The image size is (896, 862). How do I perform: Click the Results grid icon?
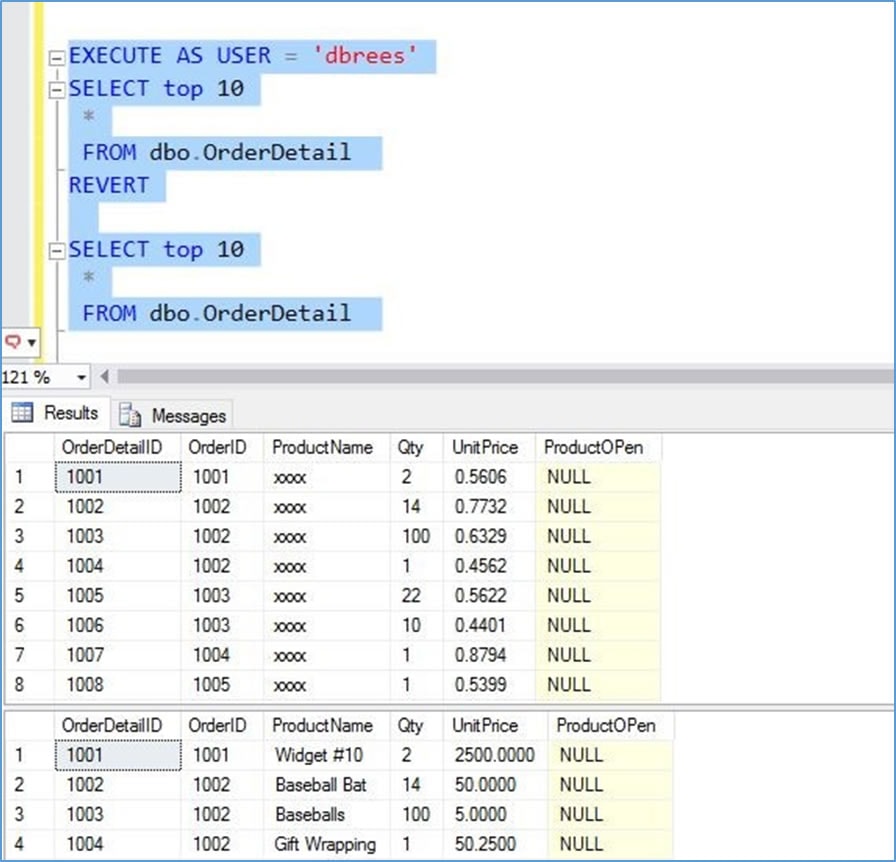coord(22,413)
